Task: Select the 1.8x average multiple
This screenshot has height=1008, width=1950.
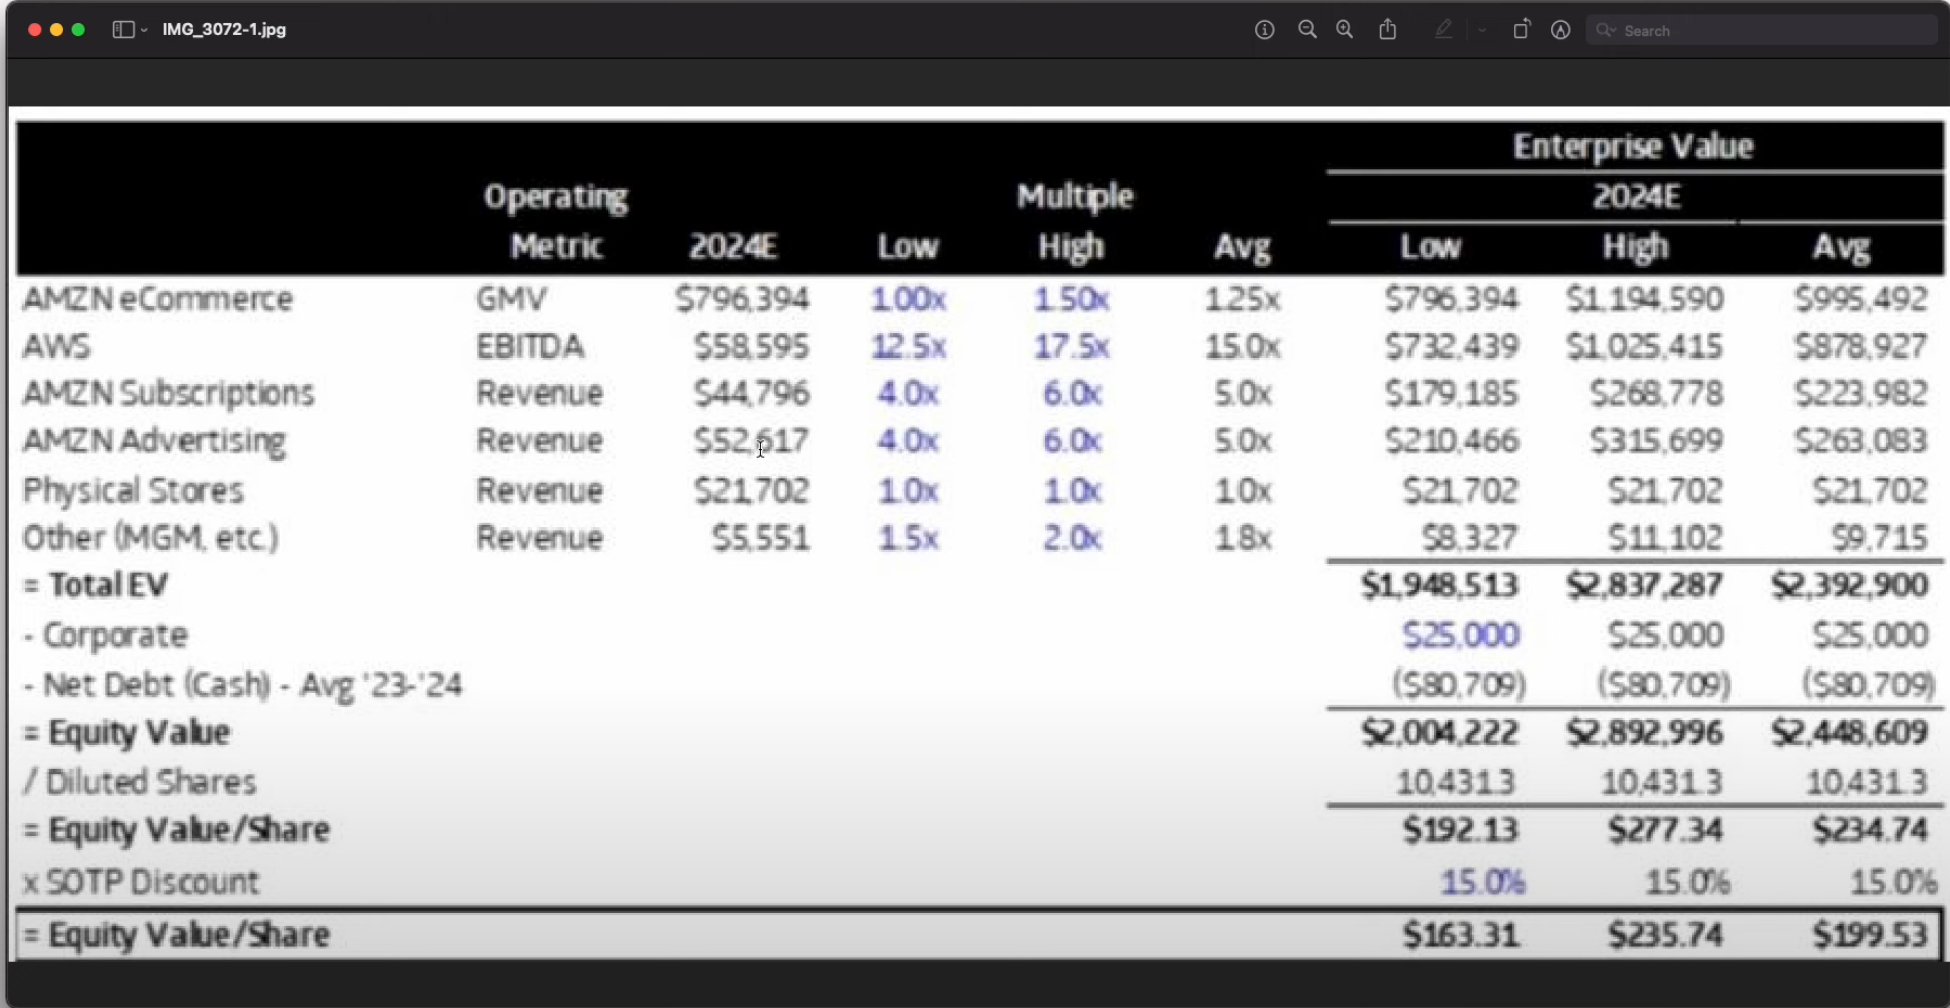Action: pos(1242,538)
